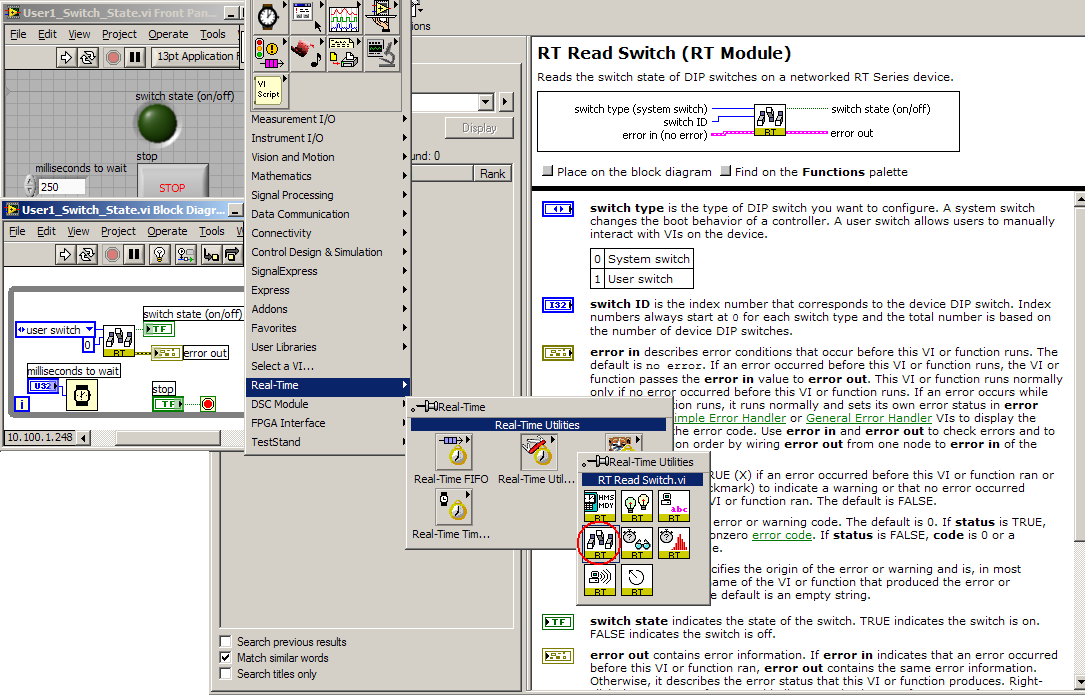Expand the Data Communication submenu
1085x695 pixels.
(328, 214)
